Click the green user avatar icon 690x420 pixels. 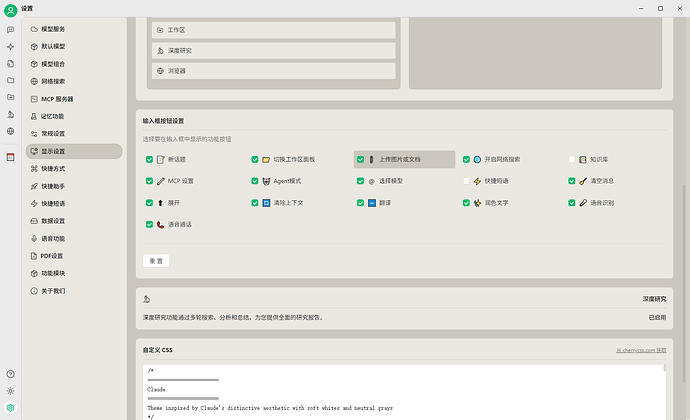(11, 10)
